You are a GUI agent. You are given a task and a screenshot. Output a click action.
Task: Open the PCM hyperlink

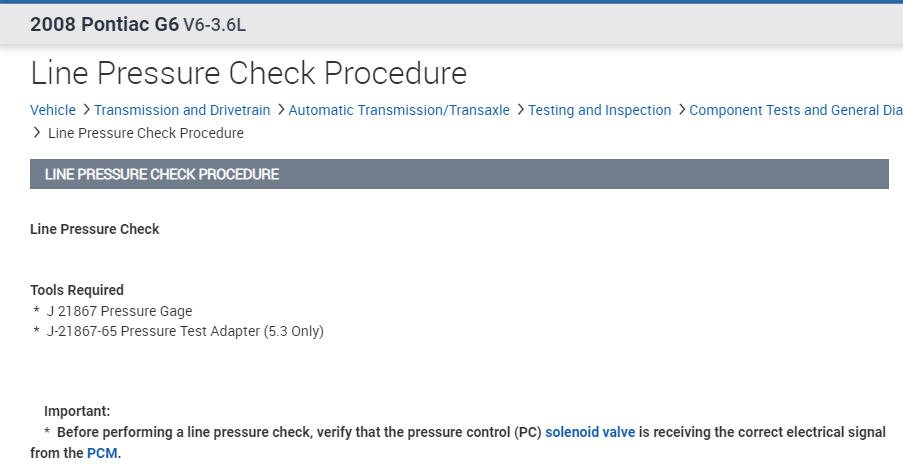click(x=102, y=453)
